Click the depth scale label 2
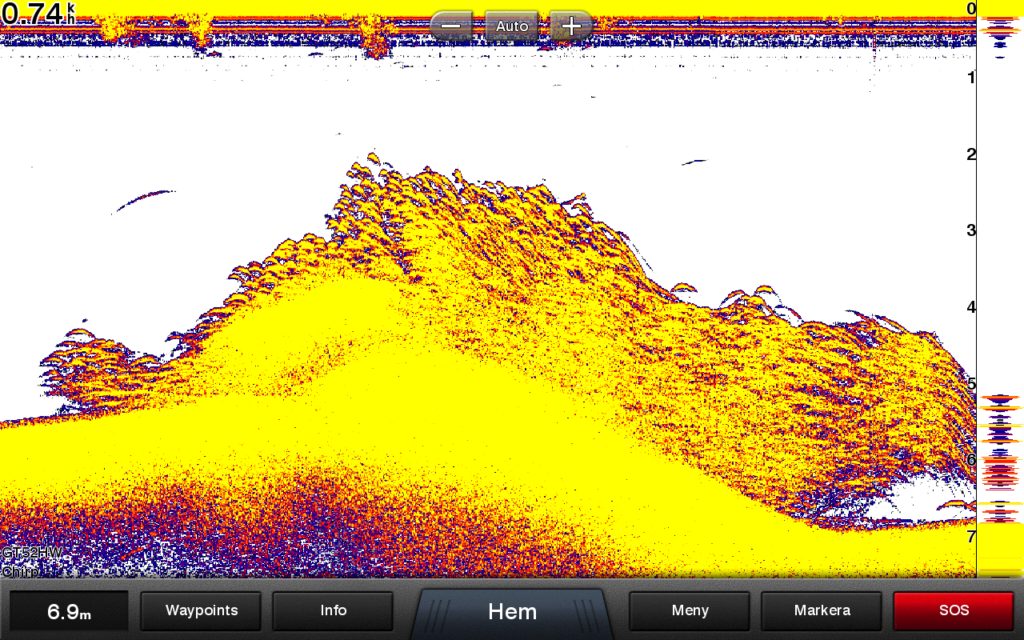This screenshot has height=640, width=1024. [970, 155]
